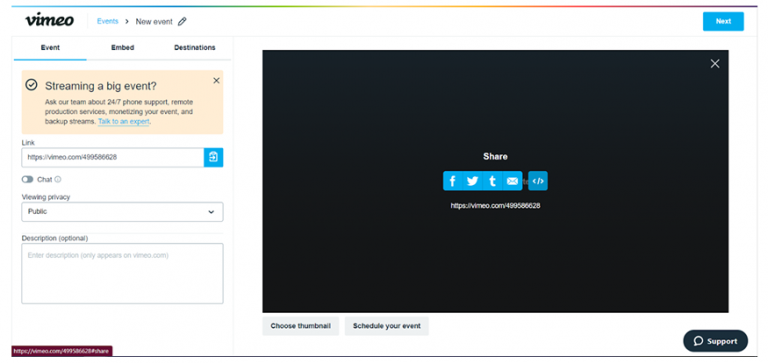Screen dimensions: 768x363
Task: Close the Share overlay
Action: point(715,63)
